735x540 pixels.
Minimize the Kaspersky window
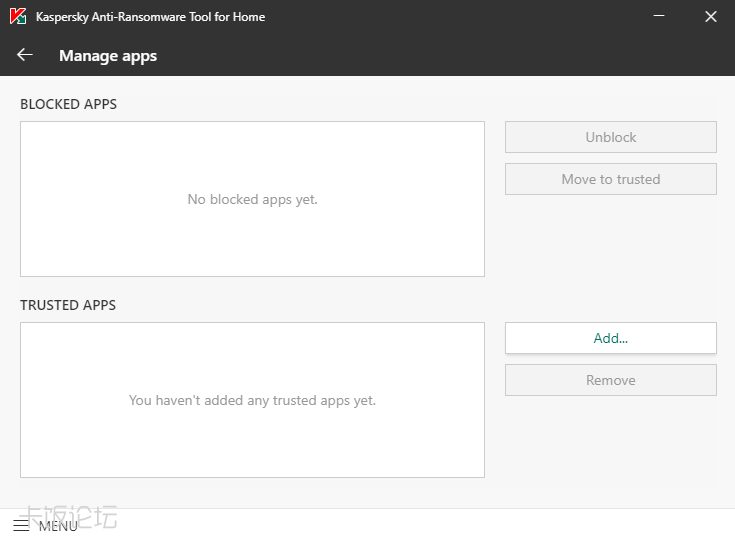click(x=659, y=17)
